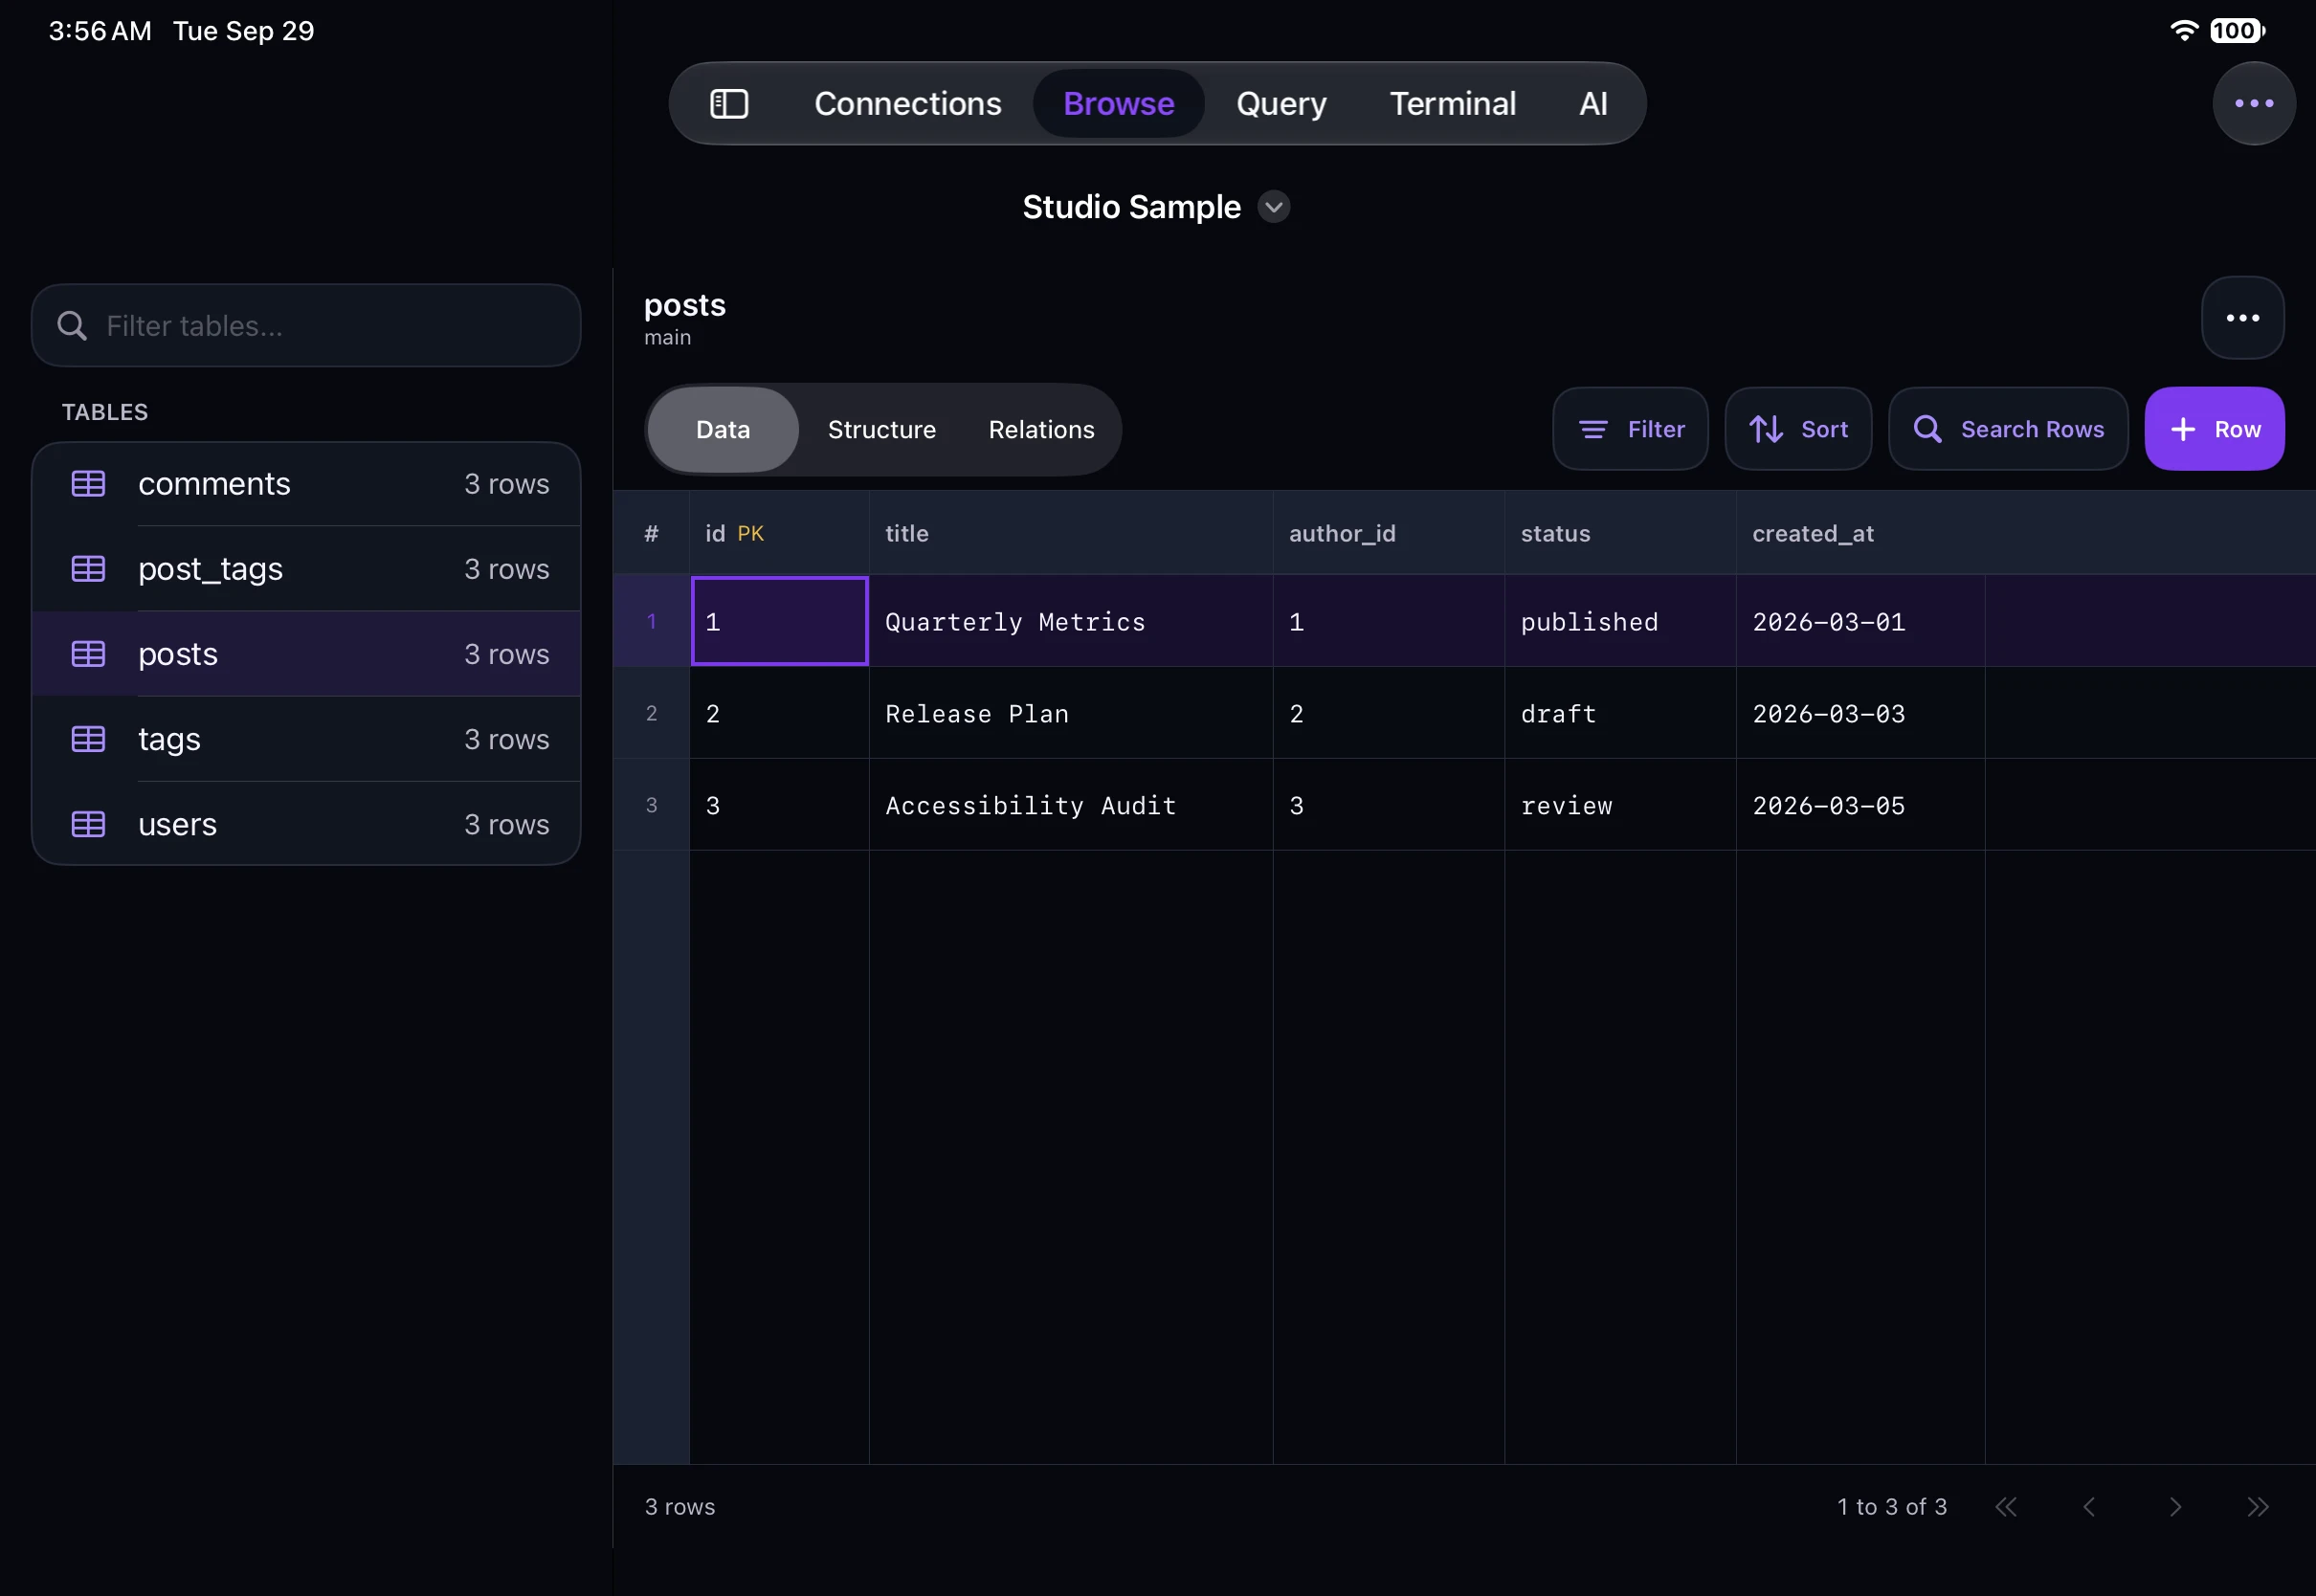Switch to the Query tab

click(1281, 104)
